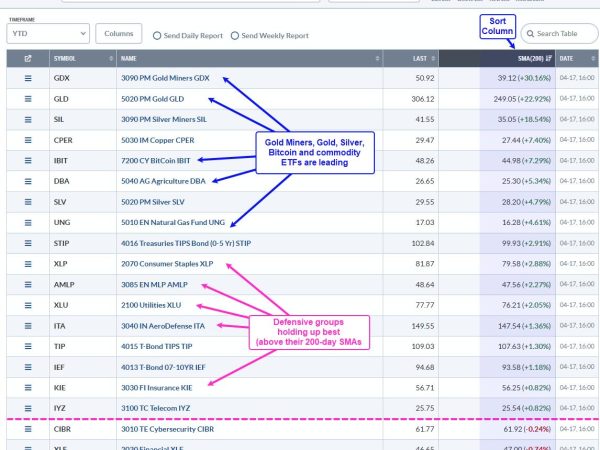
Task: Open the row menu for IEF
Action: (x=28, y=367)
